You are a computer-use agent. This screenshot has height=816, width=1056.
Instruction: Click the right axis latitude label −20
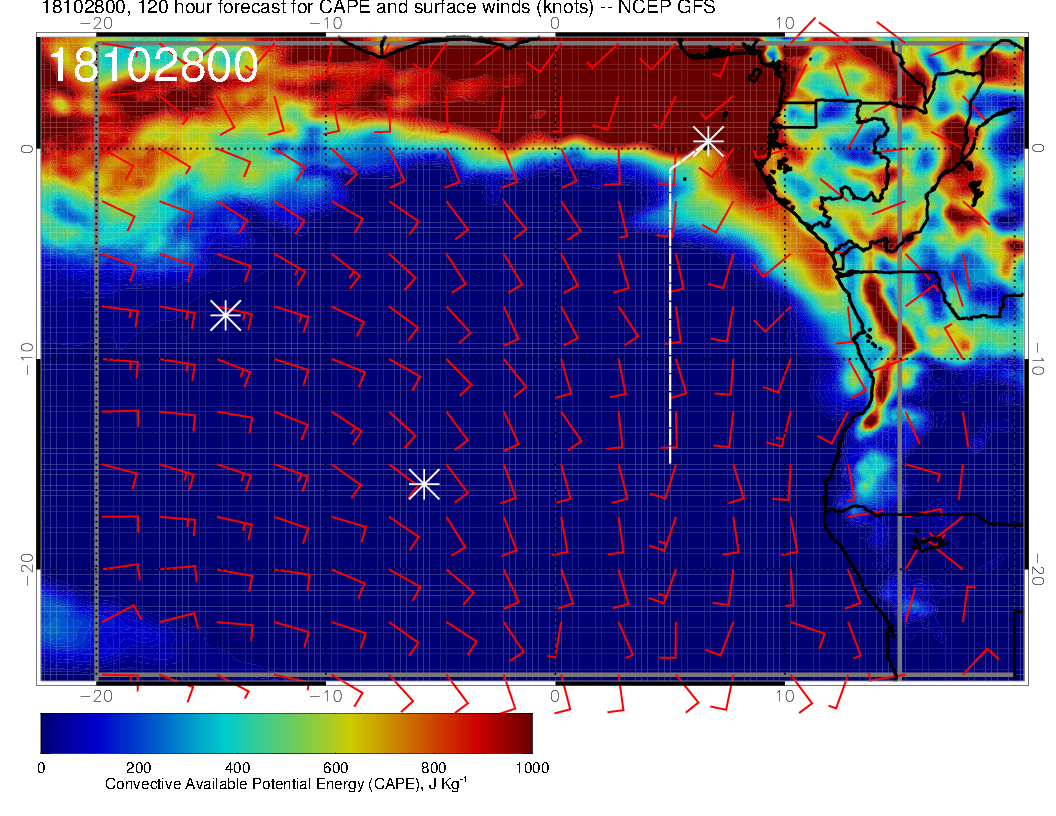(1037, 569)
